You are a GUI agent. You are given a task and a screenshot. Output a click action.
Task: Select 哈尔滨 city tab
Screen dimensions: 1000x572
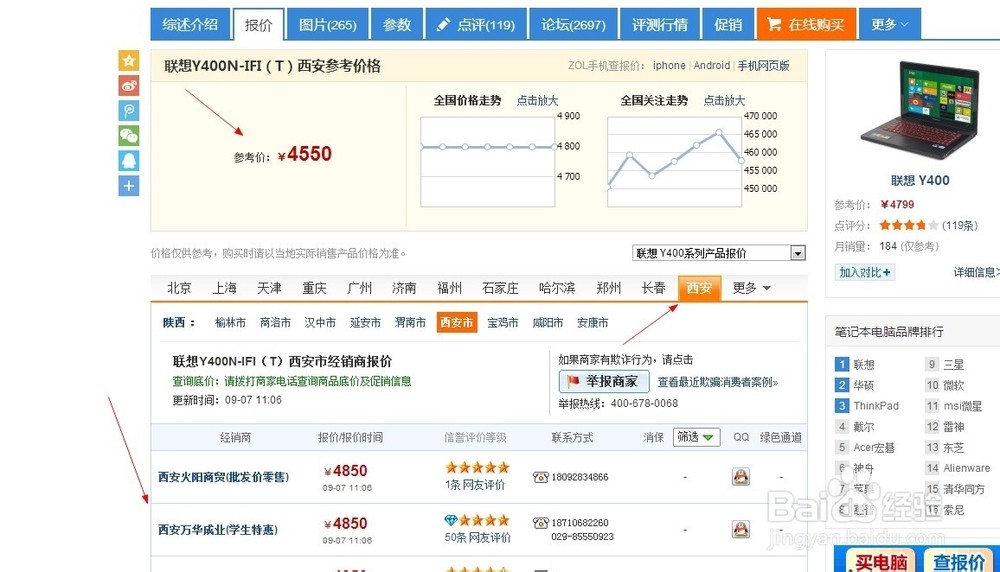[x=557, y=288]
